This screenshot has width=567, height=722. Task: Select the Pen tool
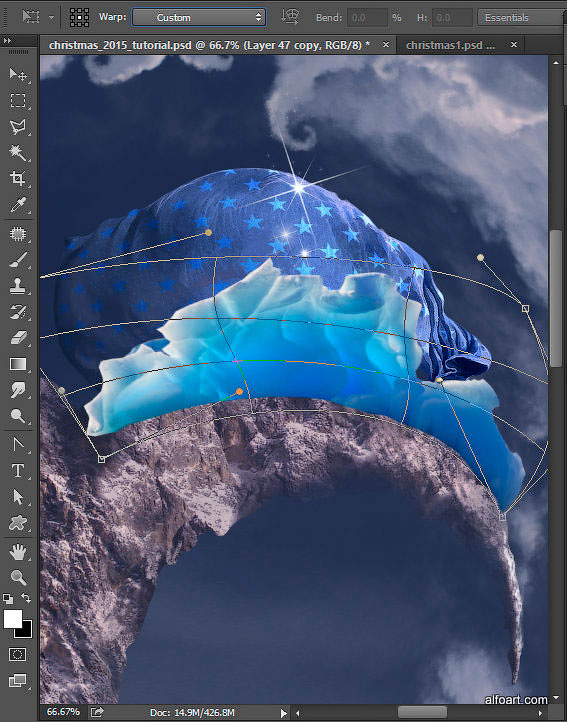18,444
